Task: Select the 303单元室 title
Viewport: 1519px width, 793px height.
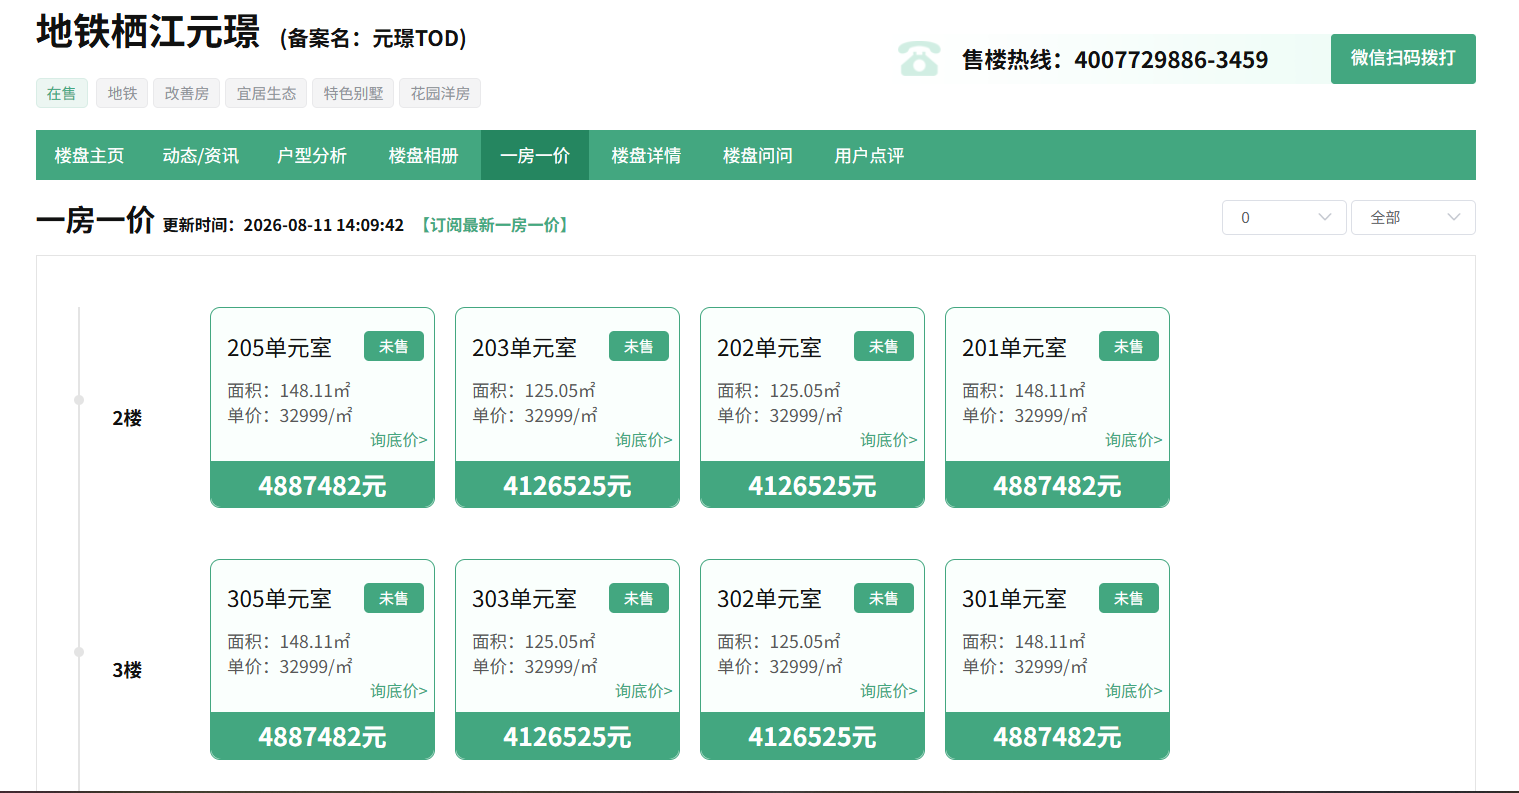Action: coord(524,599)
